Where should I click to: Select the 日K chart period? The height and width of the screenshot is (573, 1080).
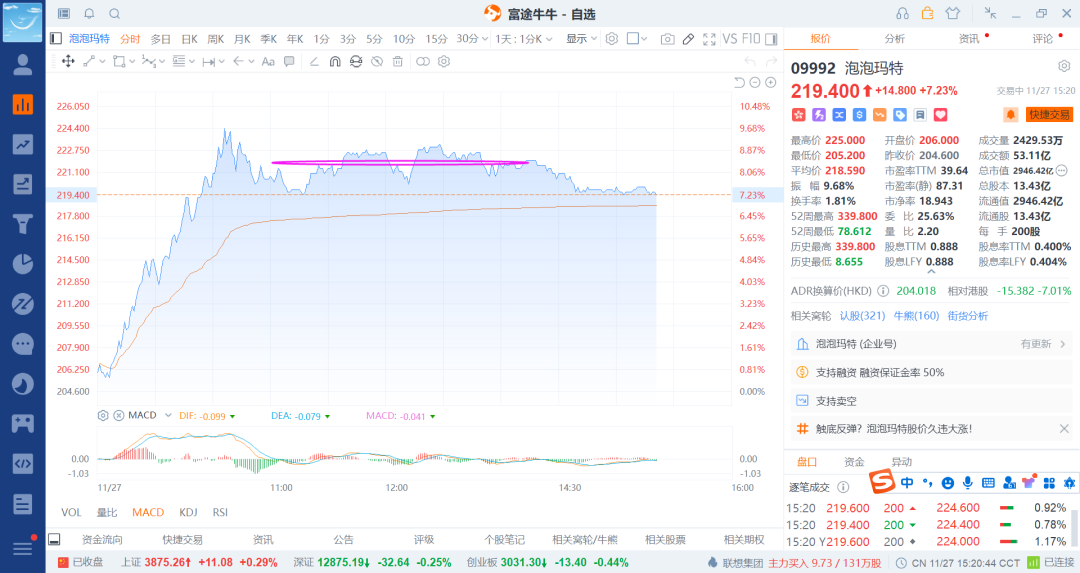coord(189,39)
